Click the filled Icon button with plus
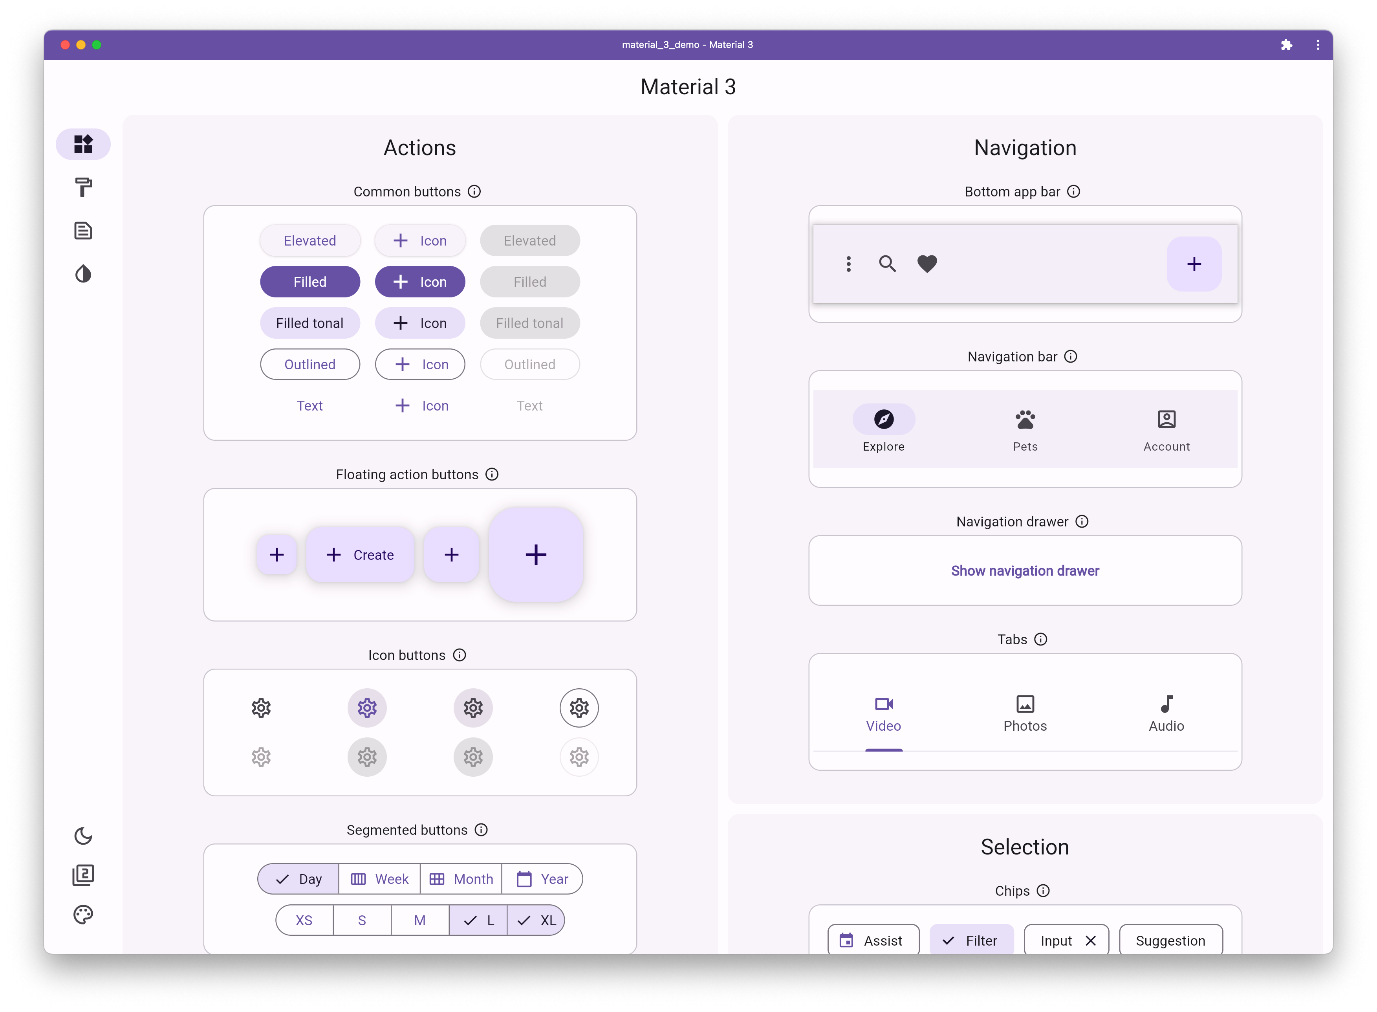The width and height of the screenshot is (1377, 1012). (420, 282)
